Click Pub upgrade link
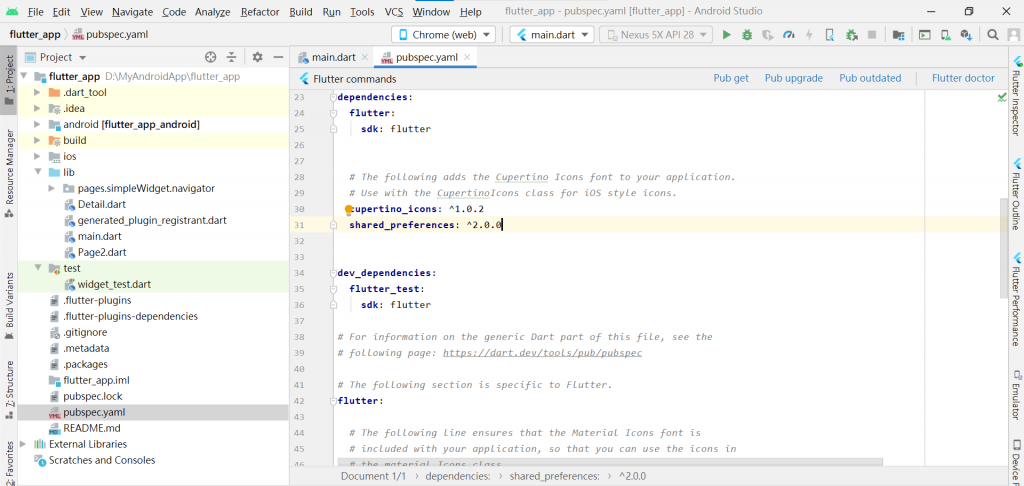Image resolution: width=1024 pixels, height=486 pixels. [793, 78]
